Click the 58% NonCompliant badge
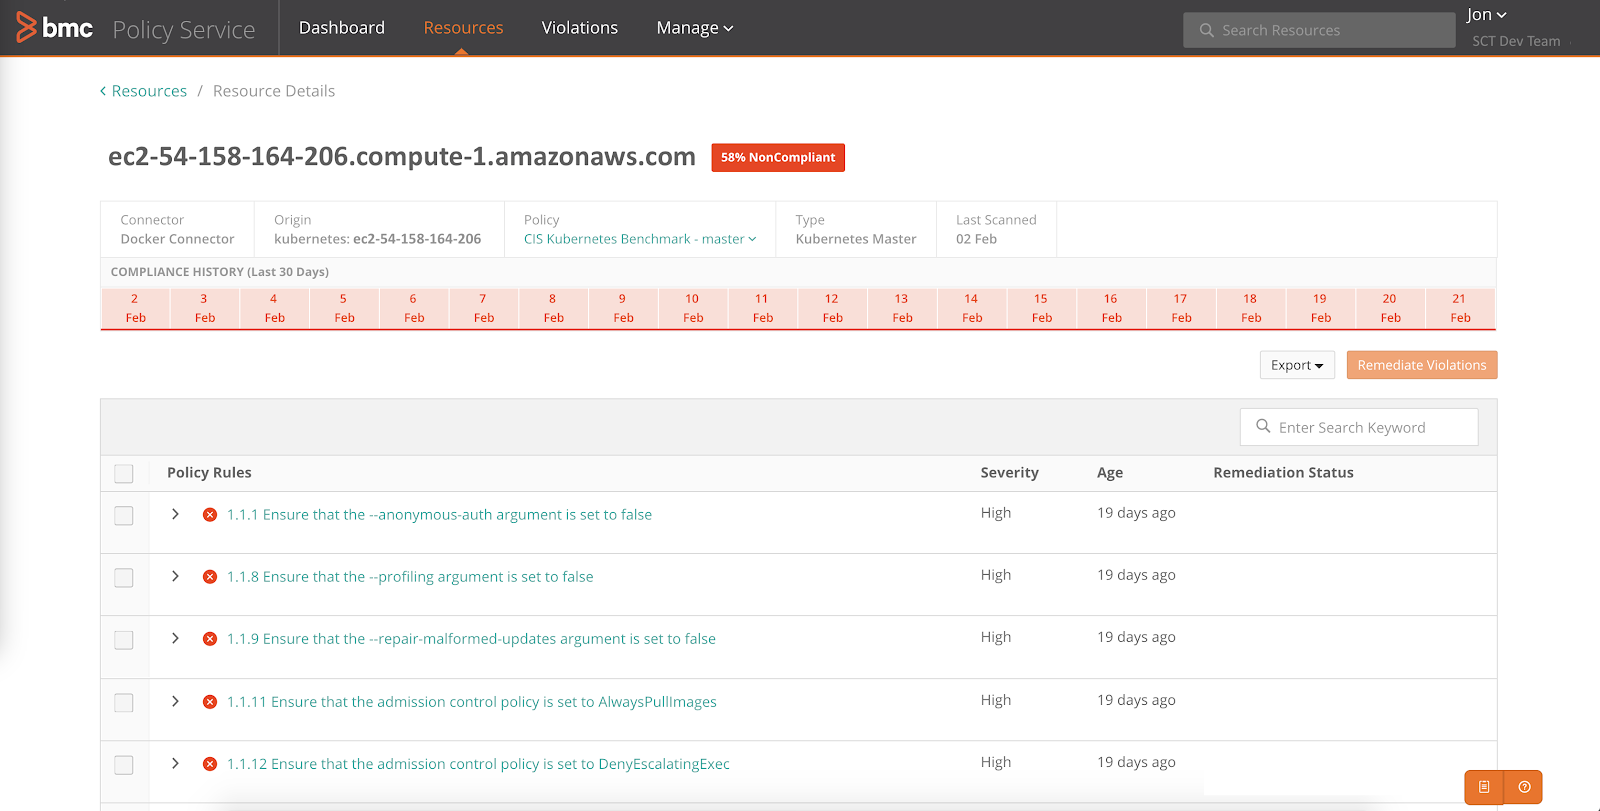Image resolution: width=1600 pixels, height=811 pixels. (x=778, y=158)
